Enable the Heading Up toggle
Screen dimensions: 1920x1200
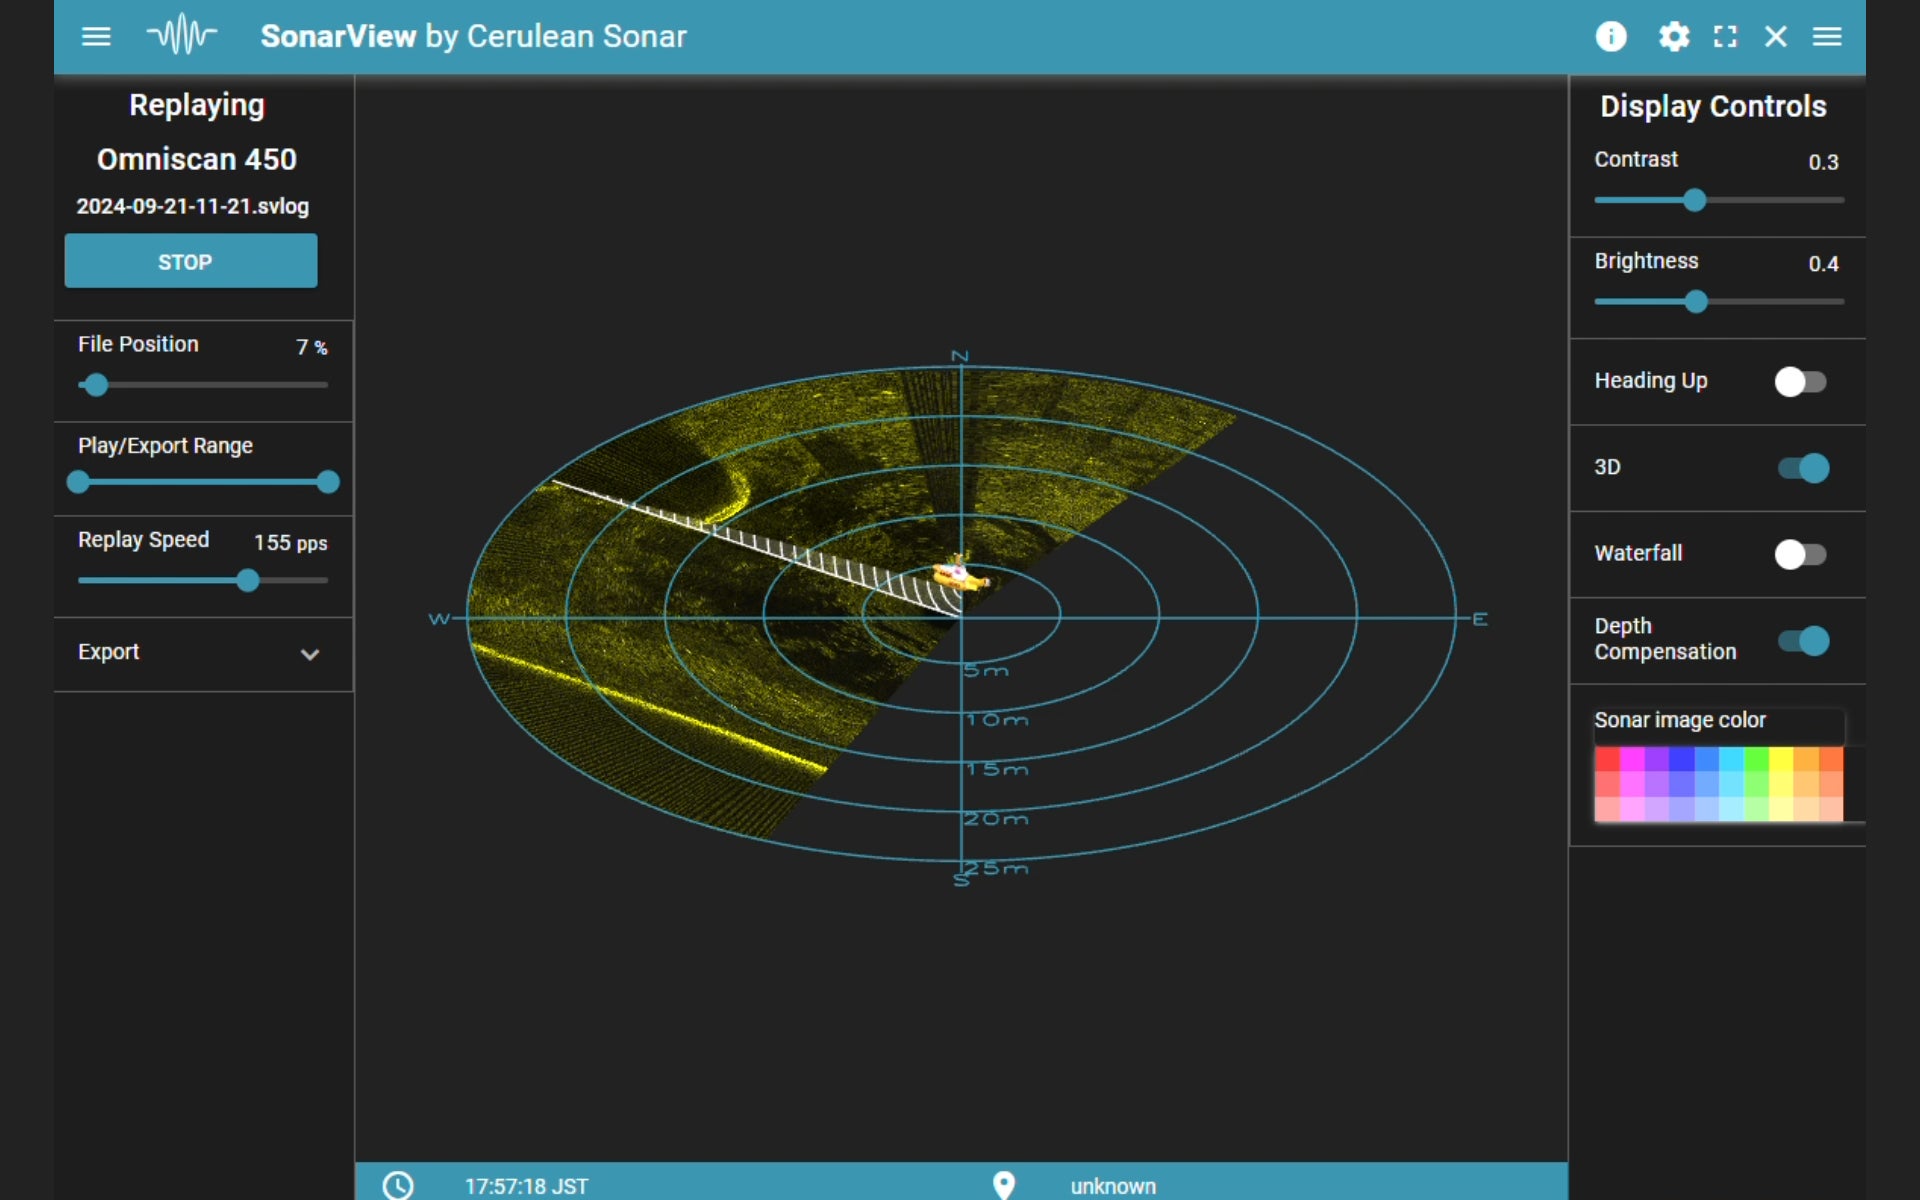(x=1800, y=382)
